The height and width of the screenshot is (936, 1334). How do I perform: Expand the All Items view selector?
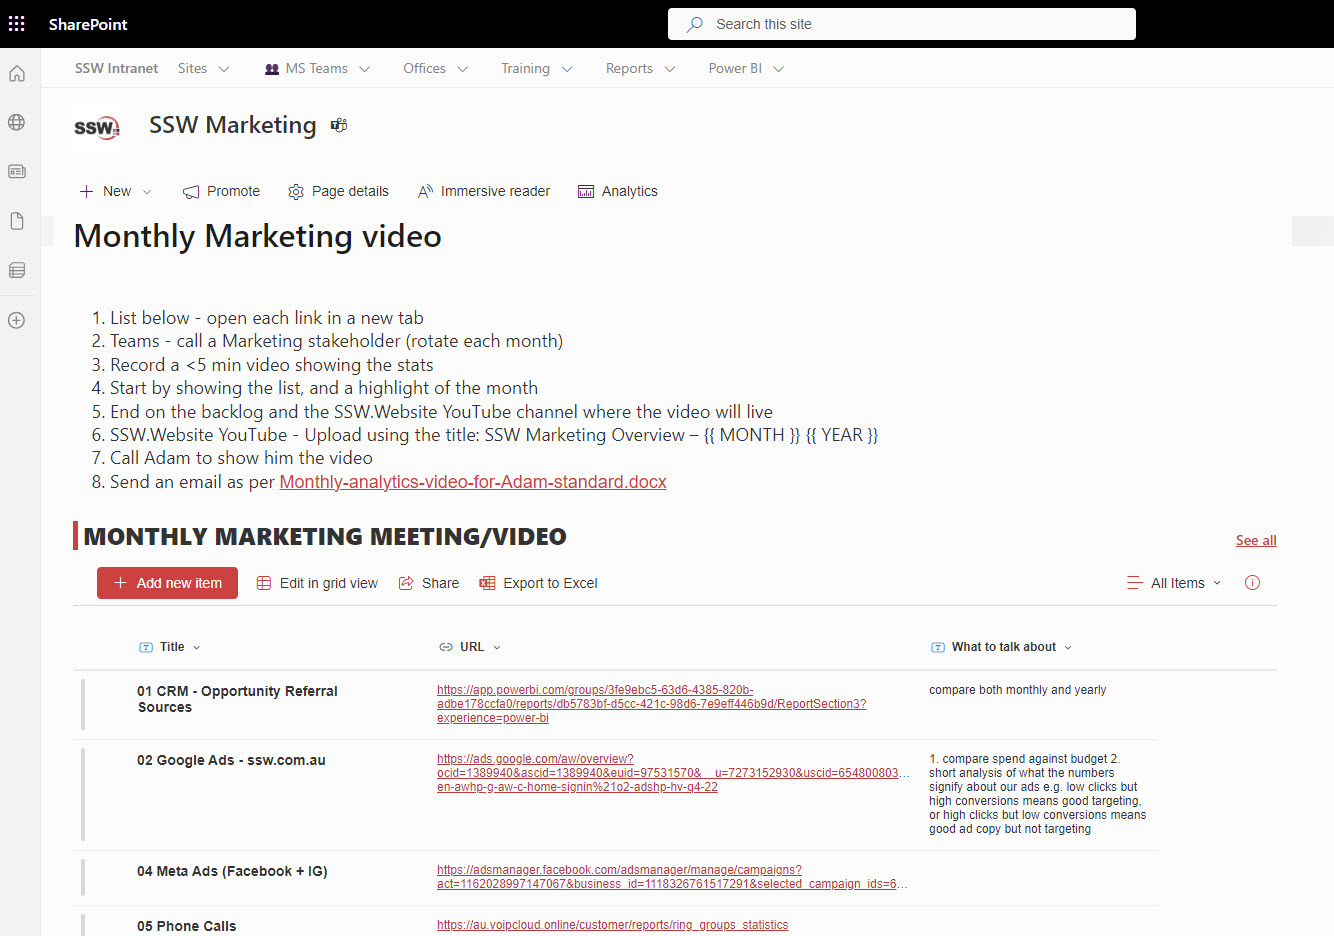[1174, 583]
